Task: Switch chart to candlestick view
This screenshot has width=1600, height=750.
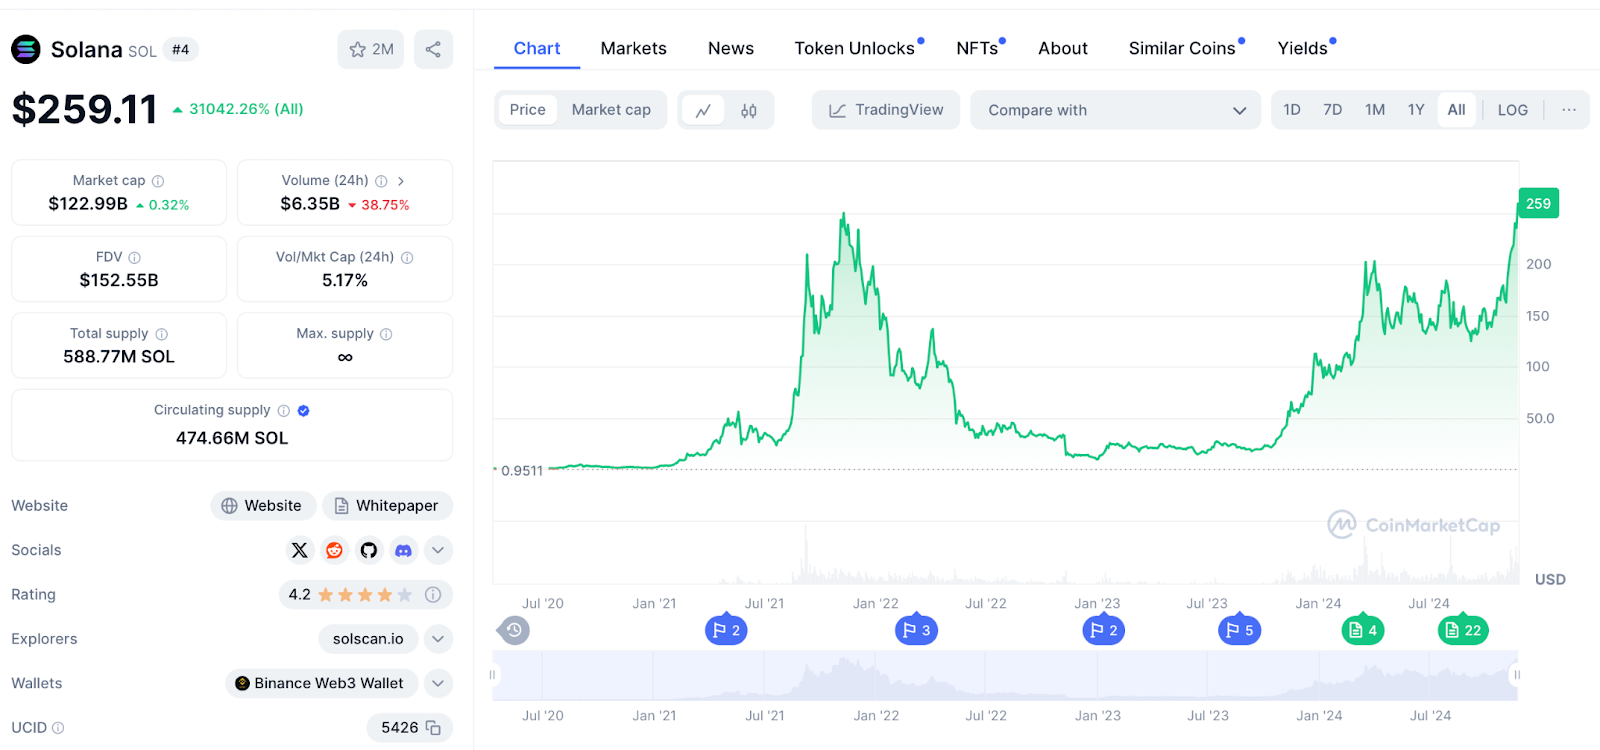Action: [749, 111]
